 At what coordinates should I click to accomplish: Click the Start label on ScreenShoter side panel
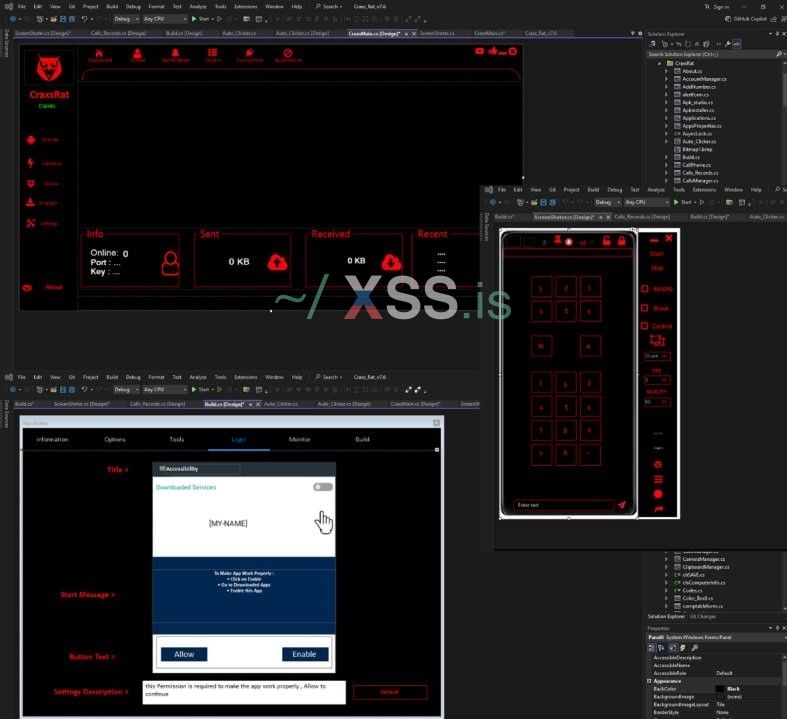pyautogui.click(x=656, y=254)
